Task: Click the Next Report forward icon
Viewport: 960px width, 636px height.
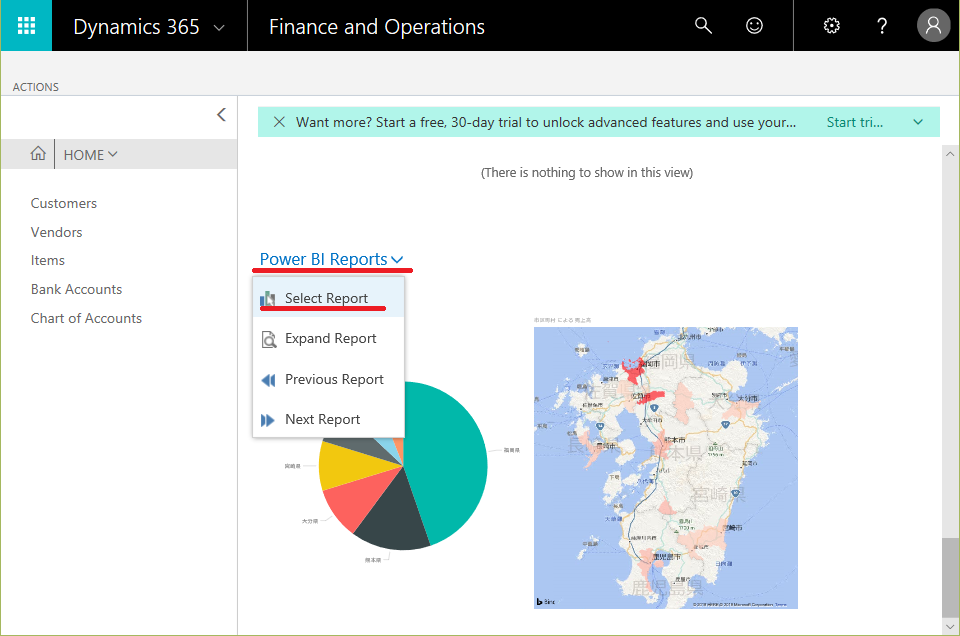Action: tap(268, 420)
